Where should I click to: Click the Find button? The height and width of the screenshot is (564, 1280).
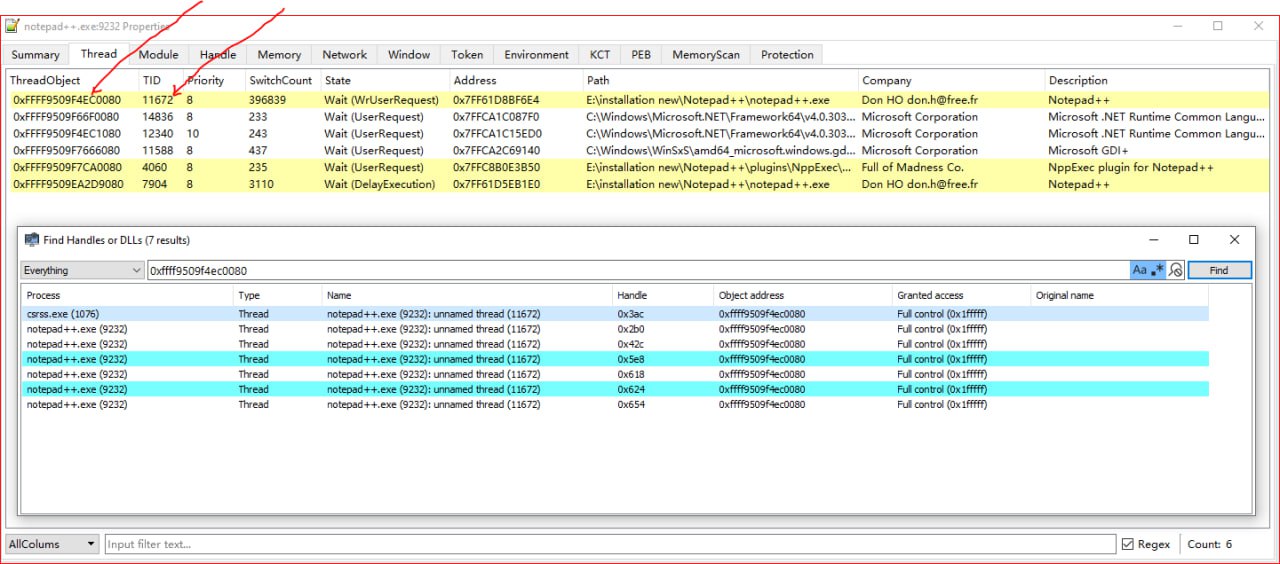pyautogui.click(x=1219, y=270)
